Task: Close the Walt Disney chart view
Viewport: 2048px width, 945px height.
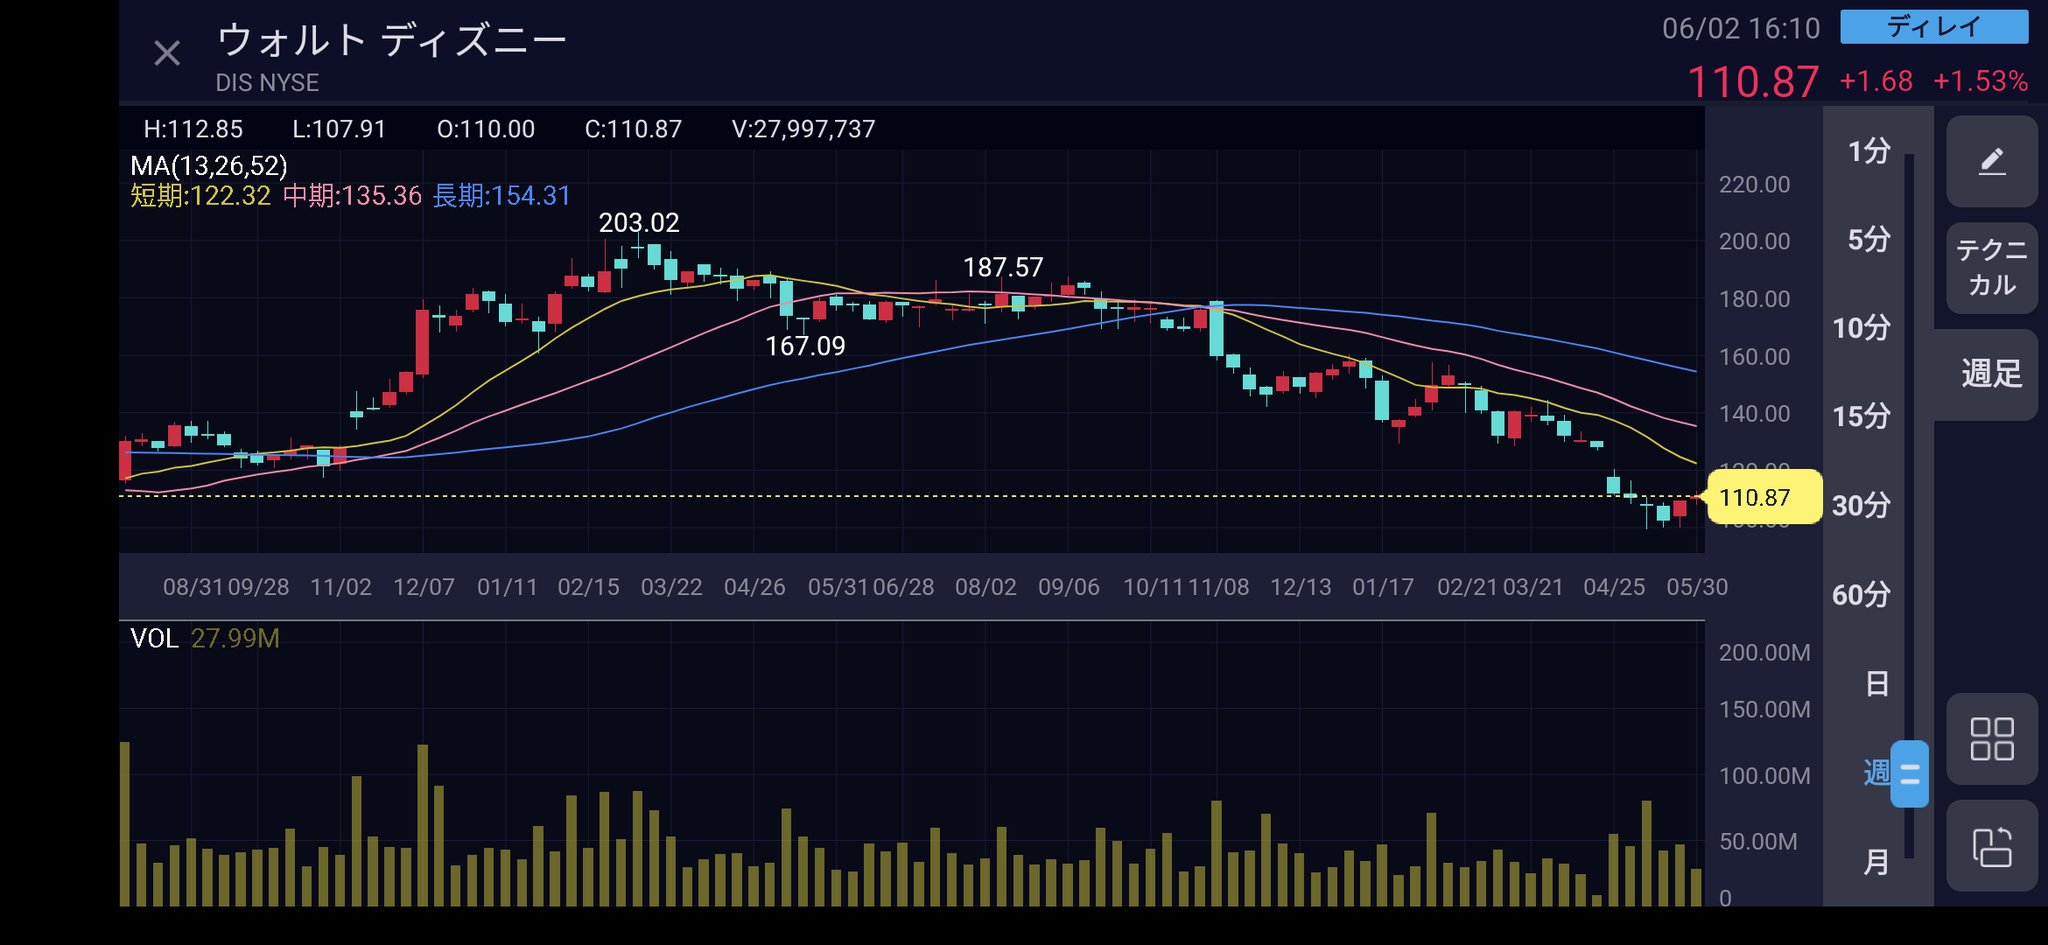Action: coord(167,53)
